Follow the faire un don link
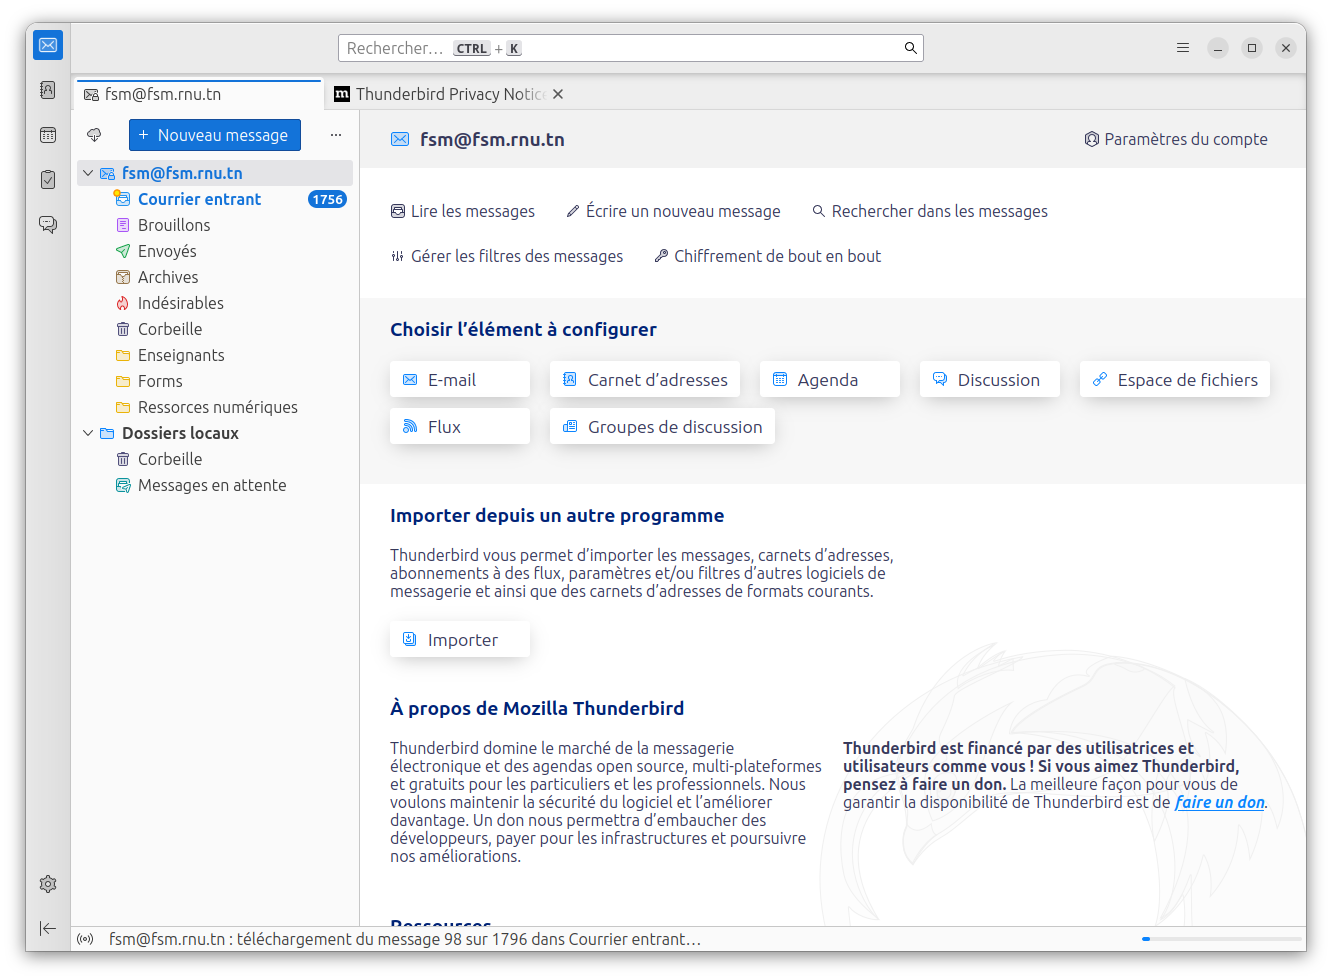The image size is (1332, 980). click(1220, 802)
